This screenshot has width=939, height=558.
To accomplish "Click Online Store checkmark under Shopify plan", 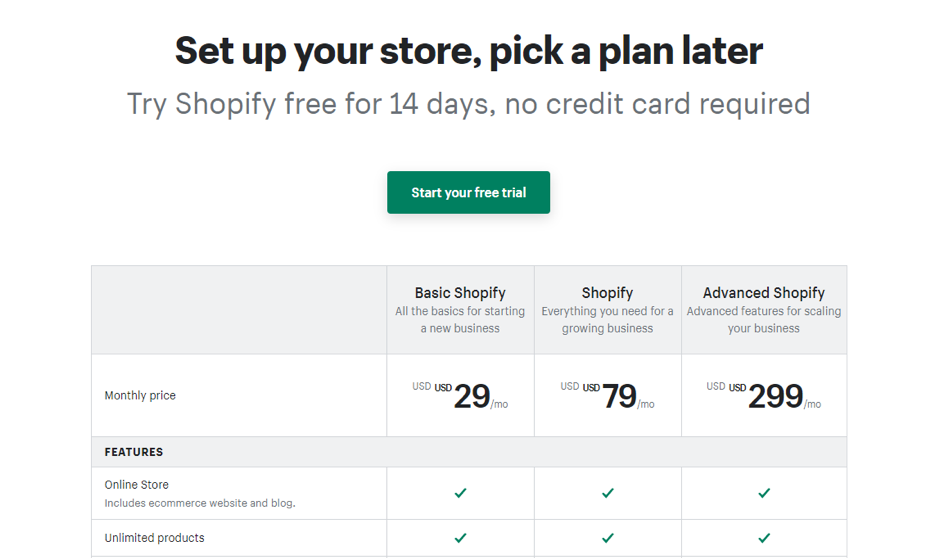I will pos(607,493).
